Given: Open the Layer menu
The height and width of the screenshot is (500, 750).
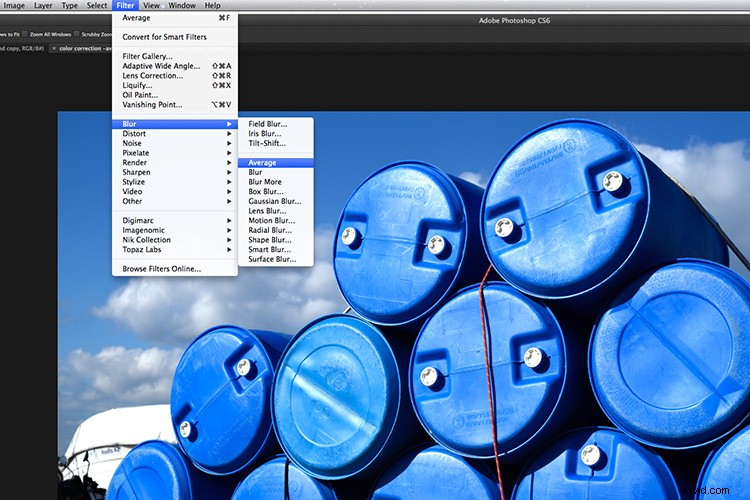Looking at the screenshot, I should (43, 5).
